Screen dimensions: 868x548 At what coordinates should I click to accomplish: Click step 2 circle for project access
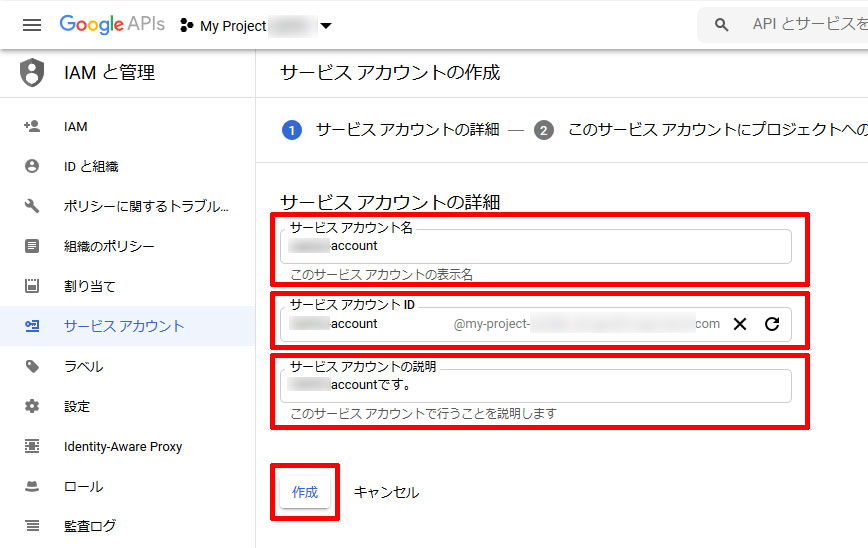tap(544, 130)
